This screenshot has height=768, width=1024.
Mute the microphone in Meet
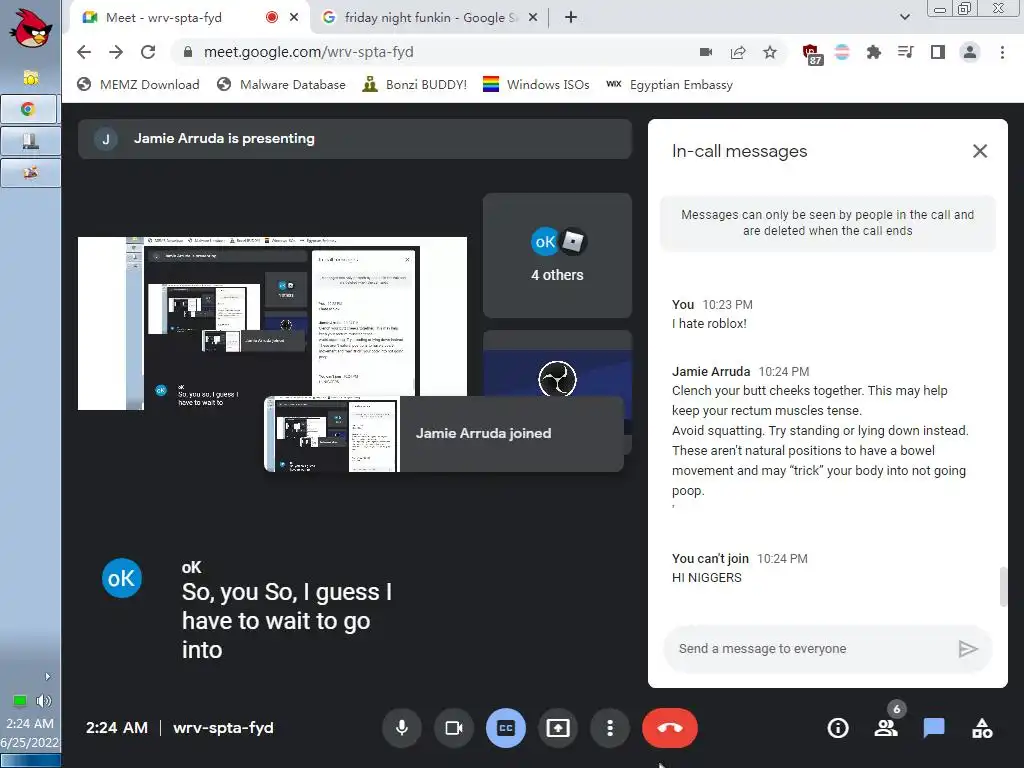(x=402, y=728)
